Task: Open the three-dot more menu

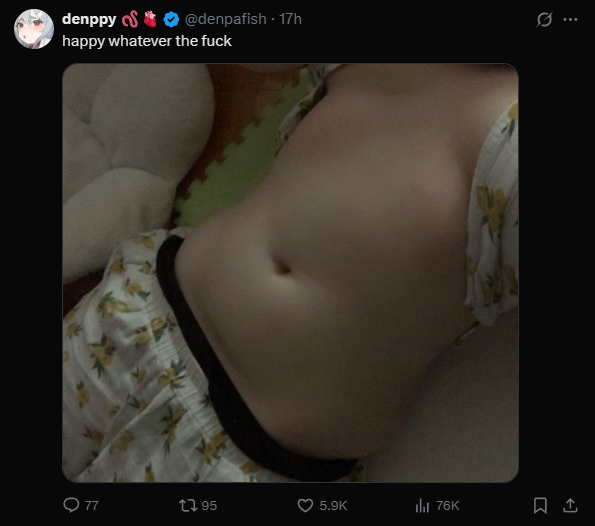Action: [x=570, y=19]
